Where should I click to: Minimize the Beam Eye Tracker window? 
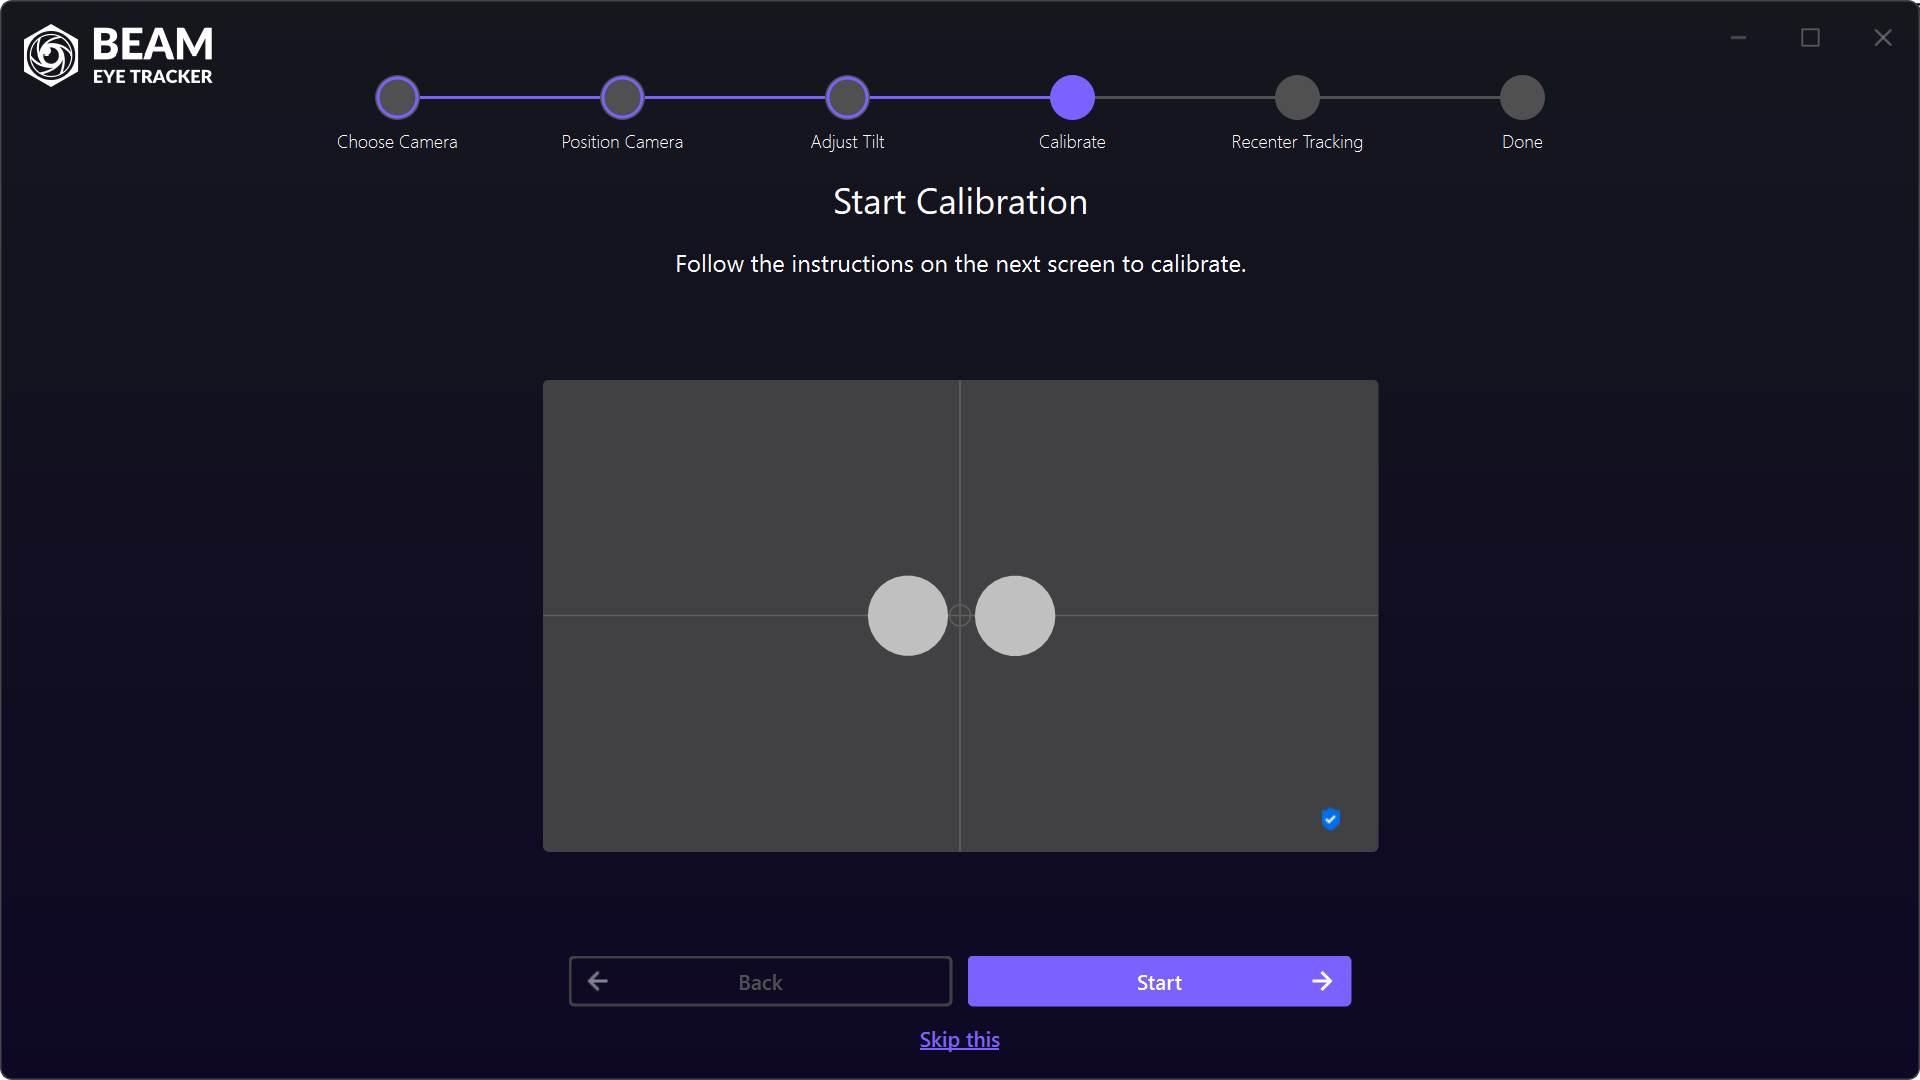coord(1738,38)
